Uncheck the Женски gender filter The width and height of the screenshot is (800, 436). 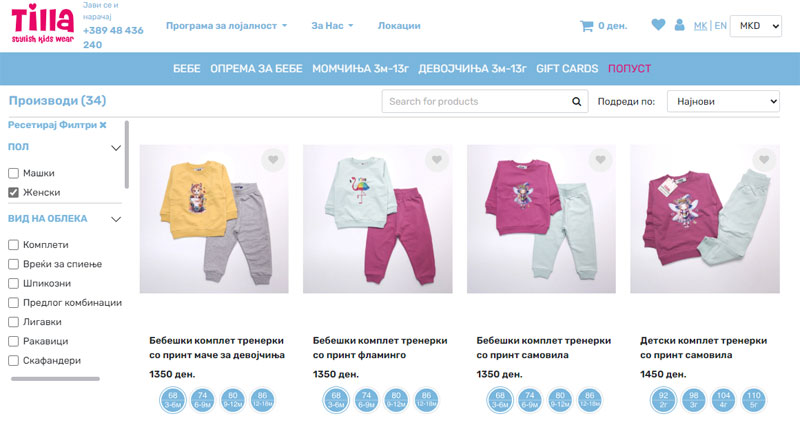(x=13, y=192)
